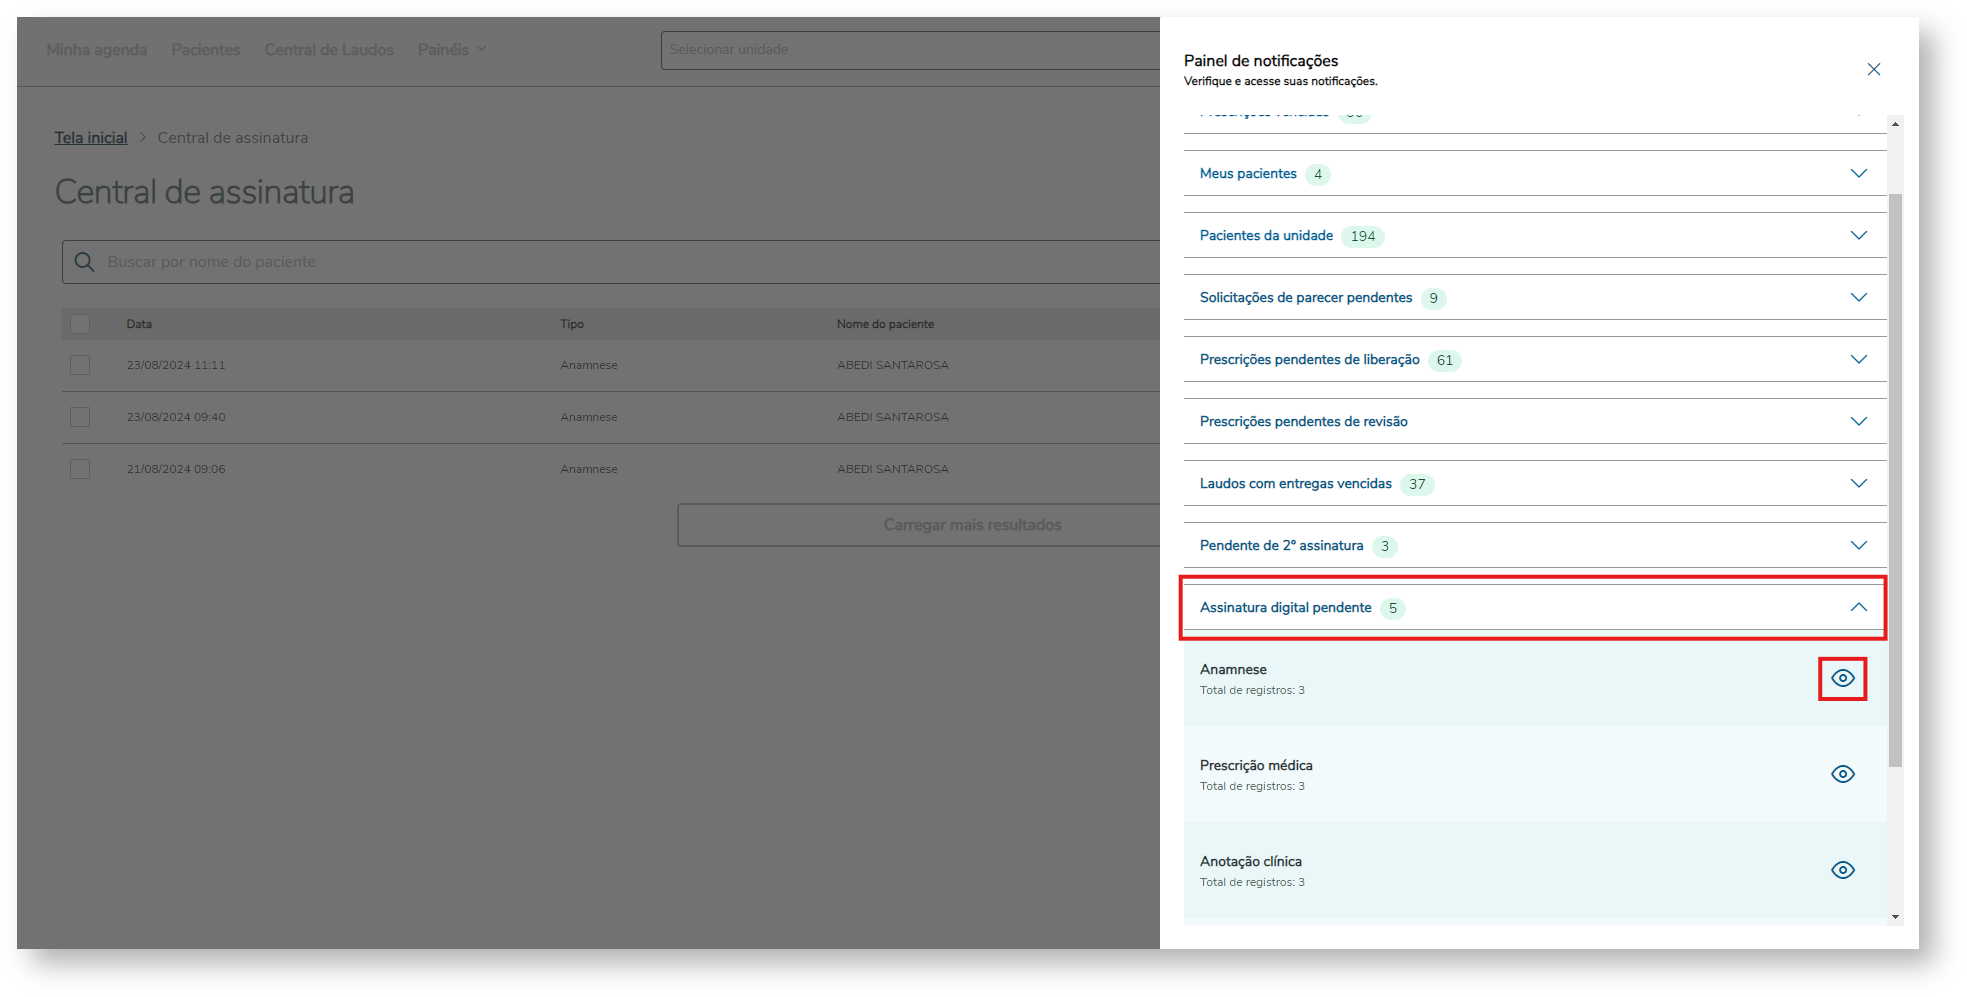Open the Painéis dropdown menu
The image size is (1967, 997).
452,50
